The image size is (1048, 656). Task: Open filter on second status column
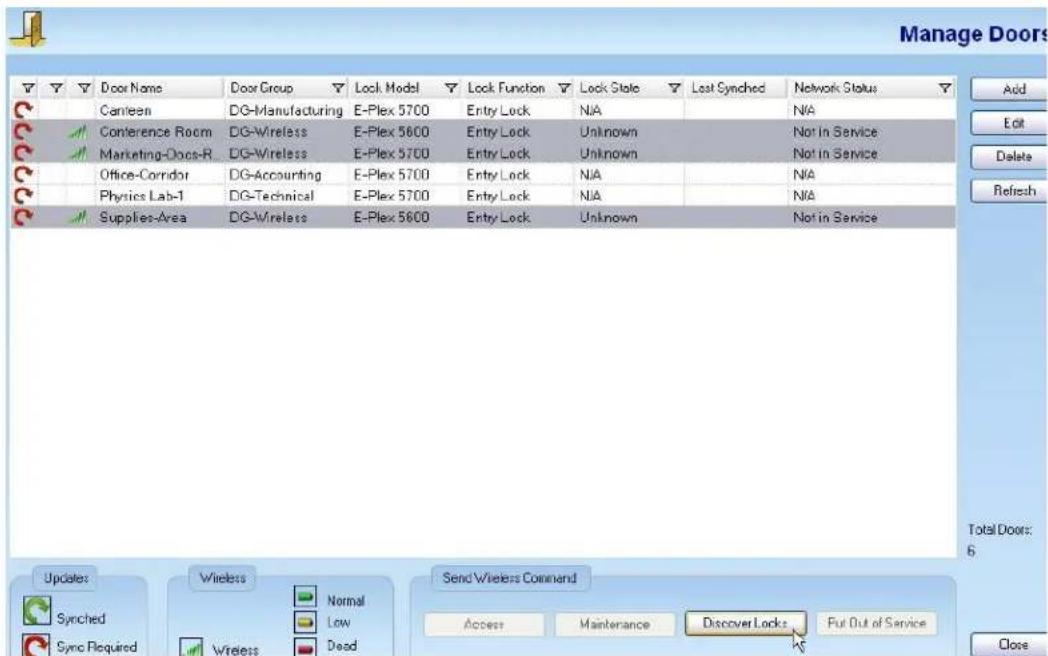point(56,88)
